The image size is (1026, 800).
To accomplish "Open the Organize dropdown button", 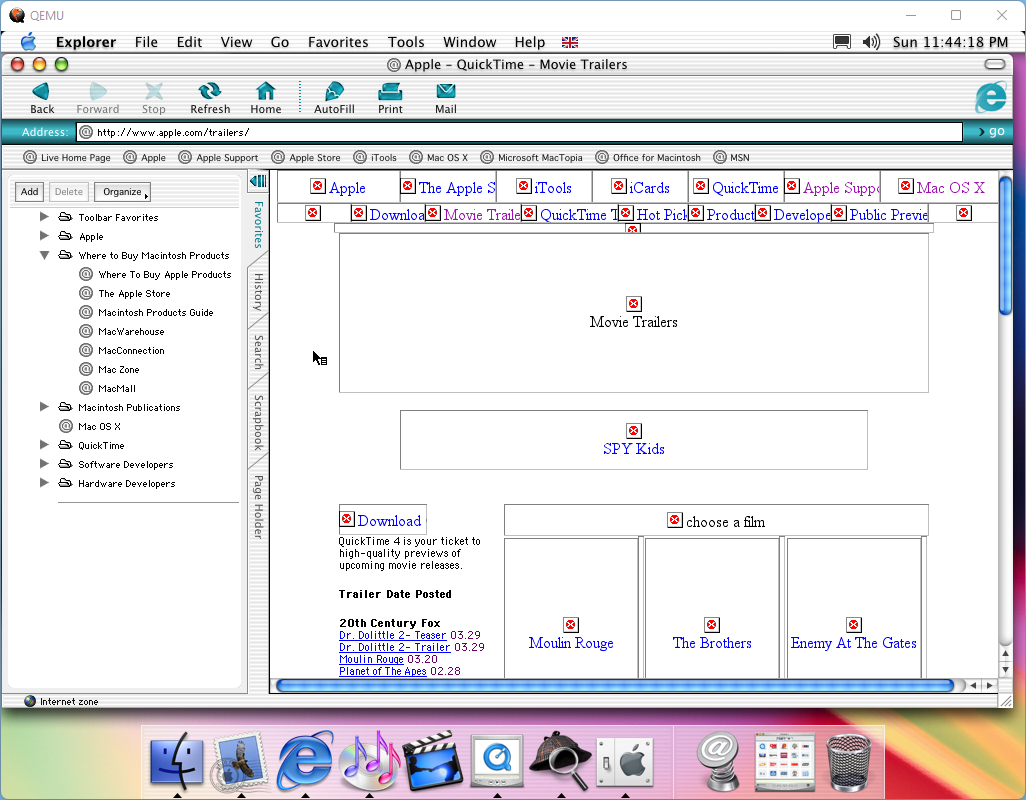I will 122,192.
